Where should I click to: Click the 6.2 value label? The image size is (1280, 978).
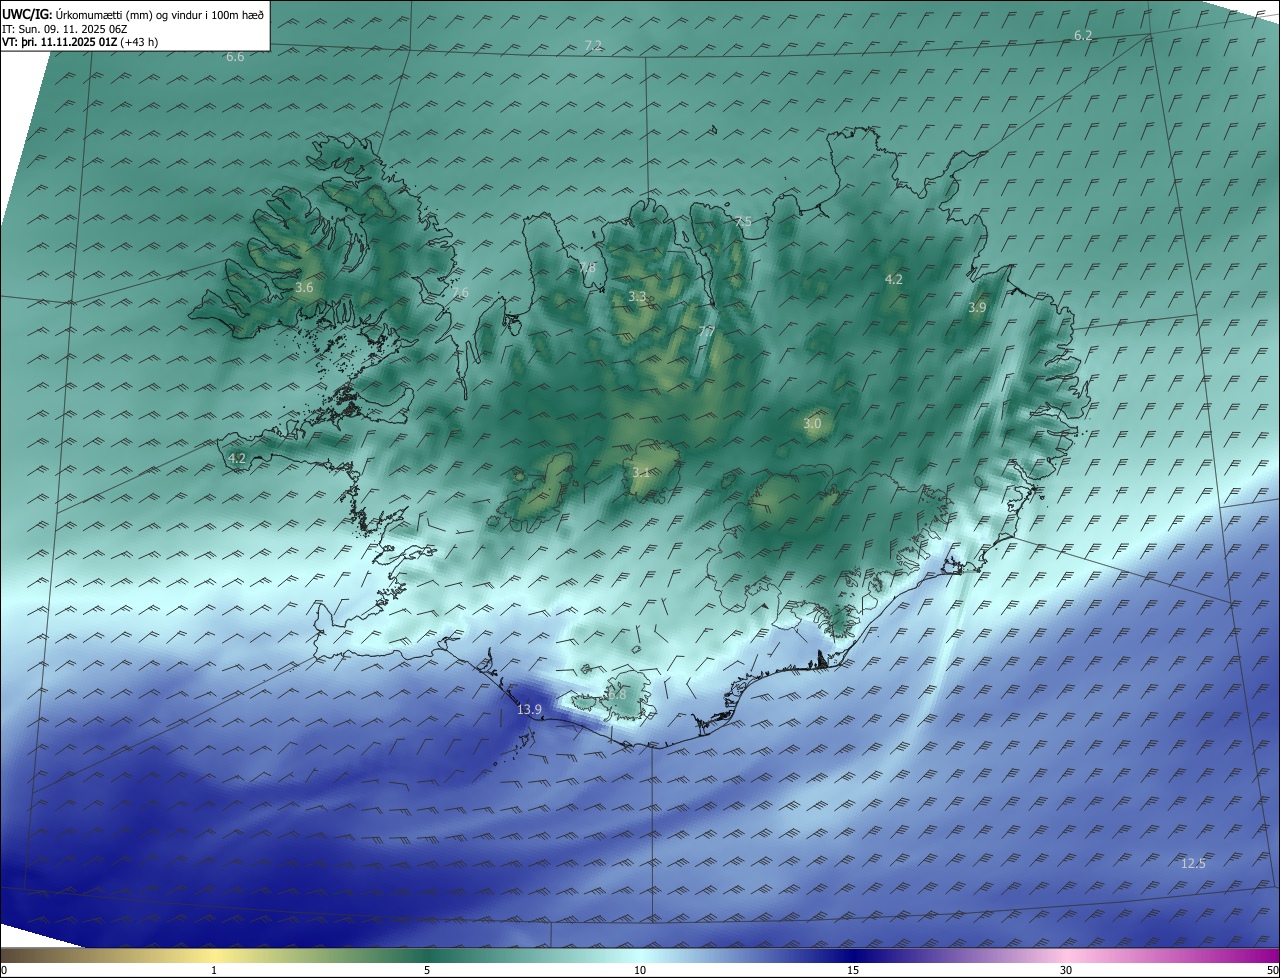tap(1083, 35)
